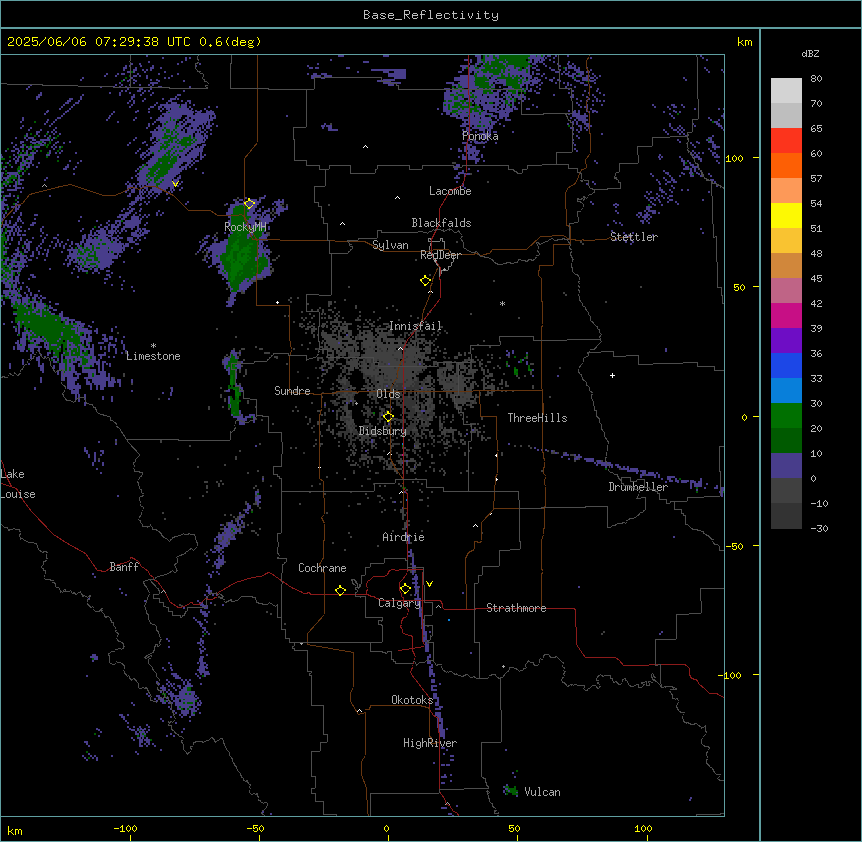Click the yellow diamond marker above Calgary label
862x842 pixels.
tap(405, 589)
